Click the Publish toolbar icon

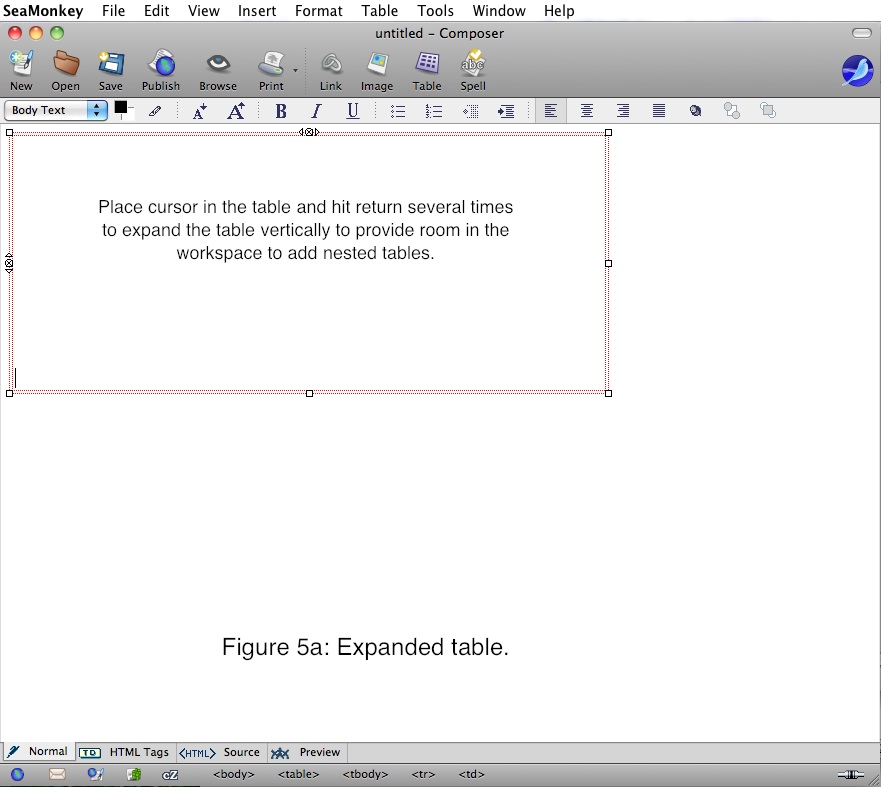click(160, 65)
